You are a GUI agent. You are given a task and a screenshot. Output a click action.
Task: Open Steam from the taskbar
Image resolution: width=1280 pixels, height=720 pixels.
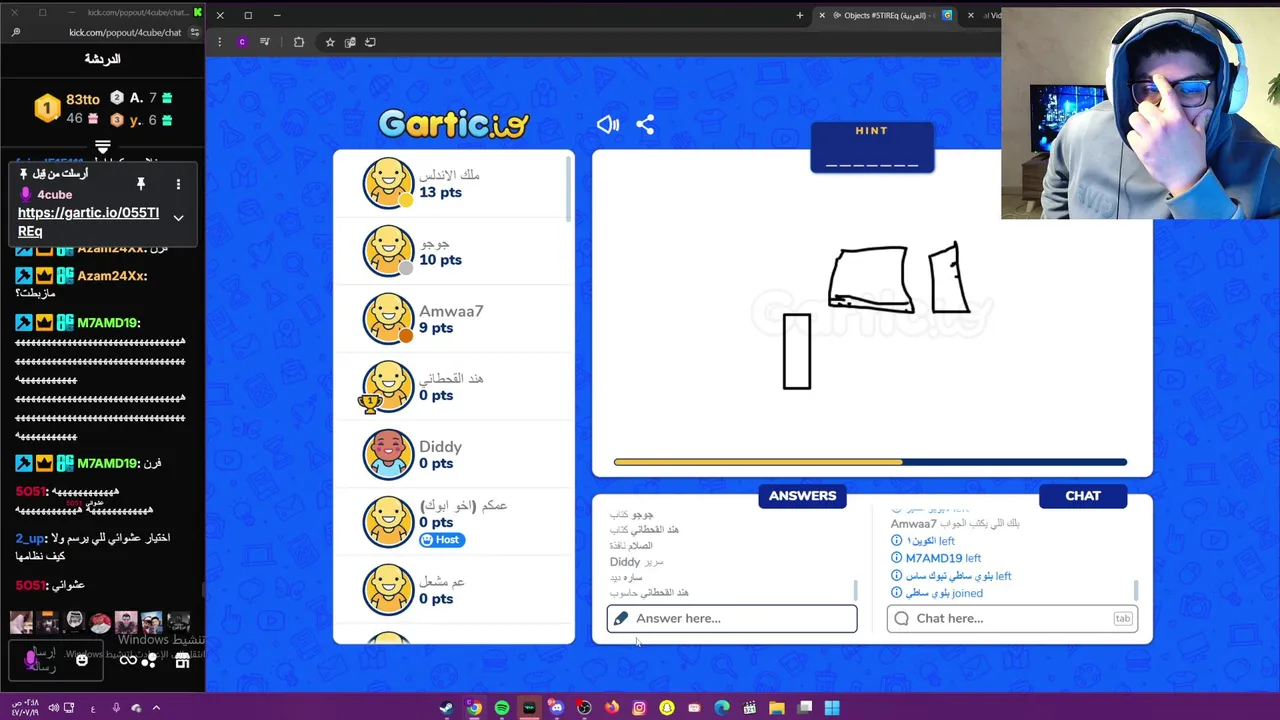(446, 708)
